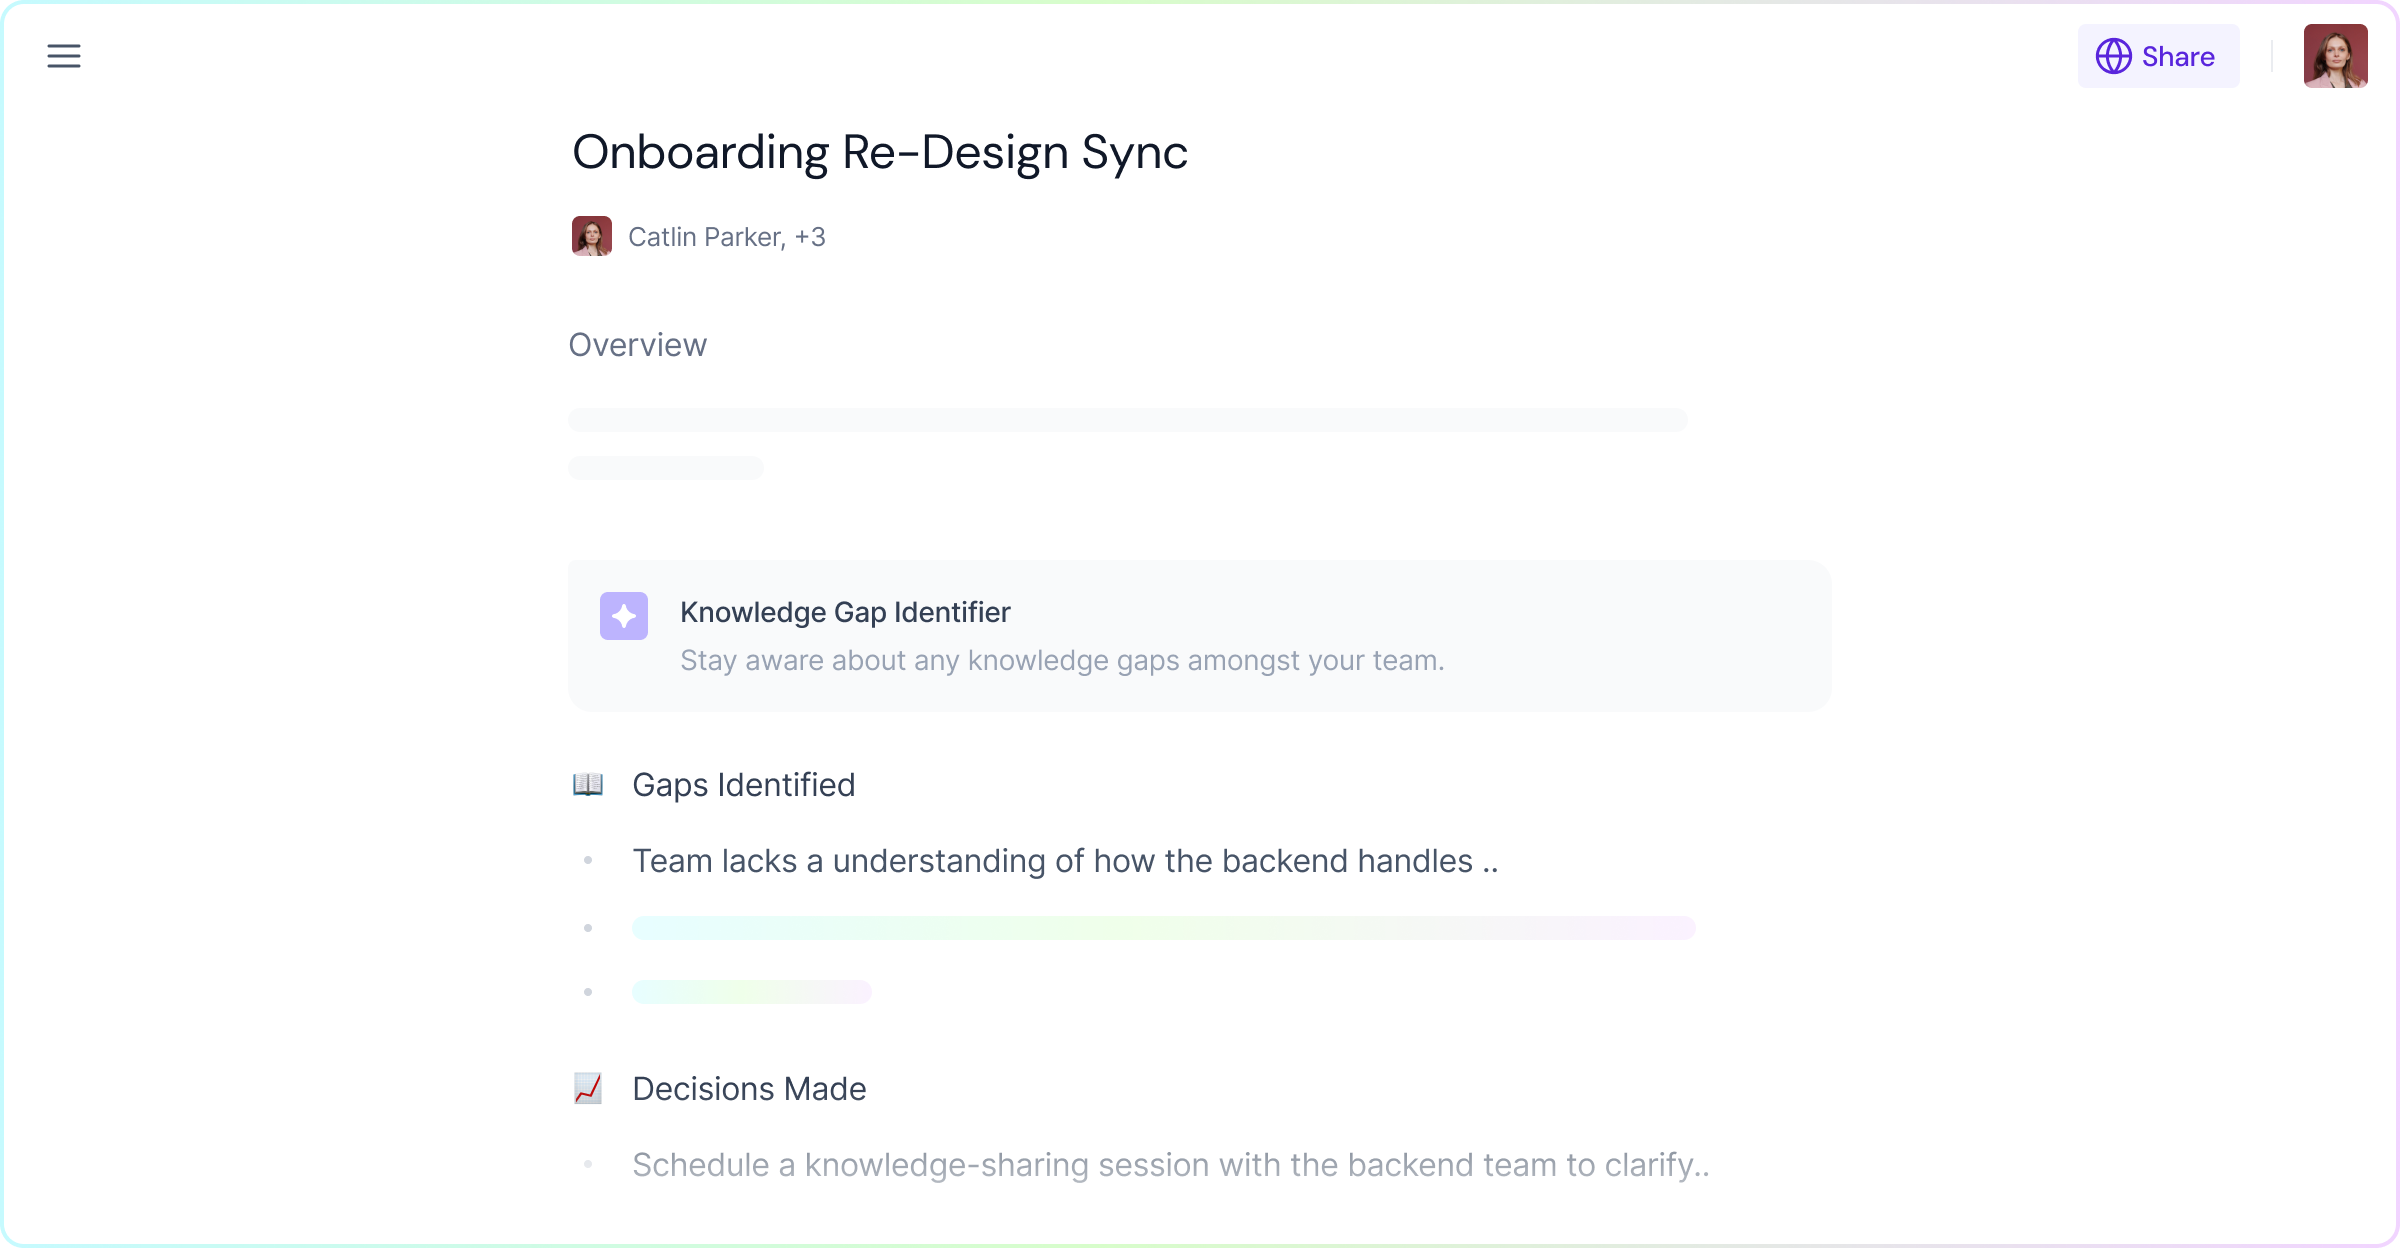Click the purple sparkle icon
Image resolution: width=2400 pixels, height=1248 pixels.
tap(623, 616)
